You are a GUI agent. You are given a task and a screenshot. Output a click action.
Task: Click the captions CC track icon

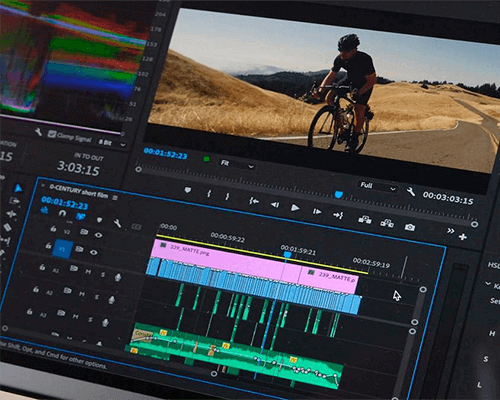coord(136,227)
